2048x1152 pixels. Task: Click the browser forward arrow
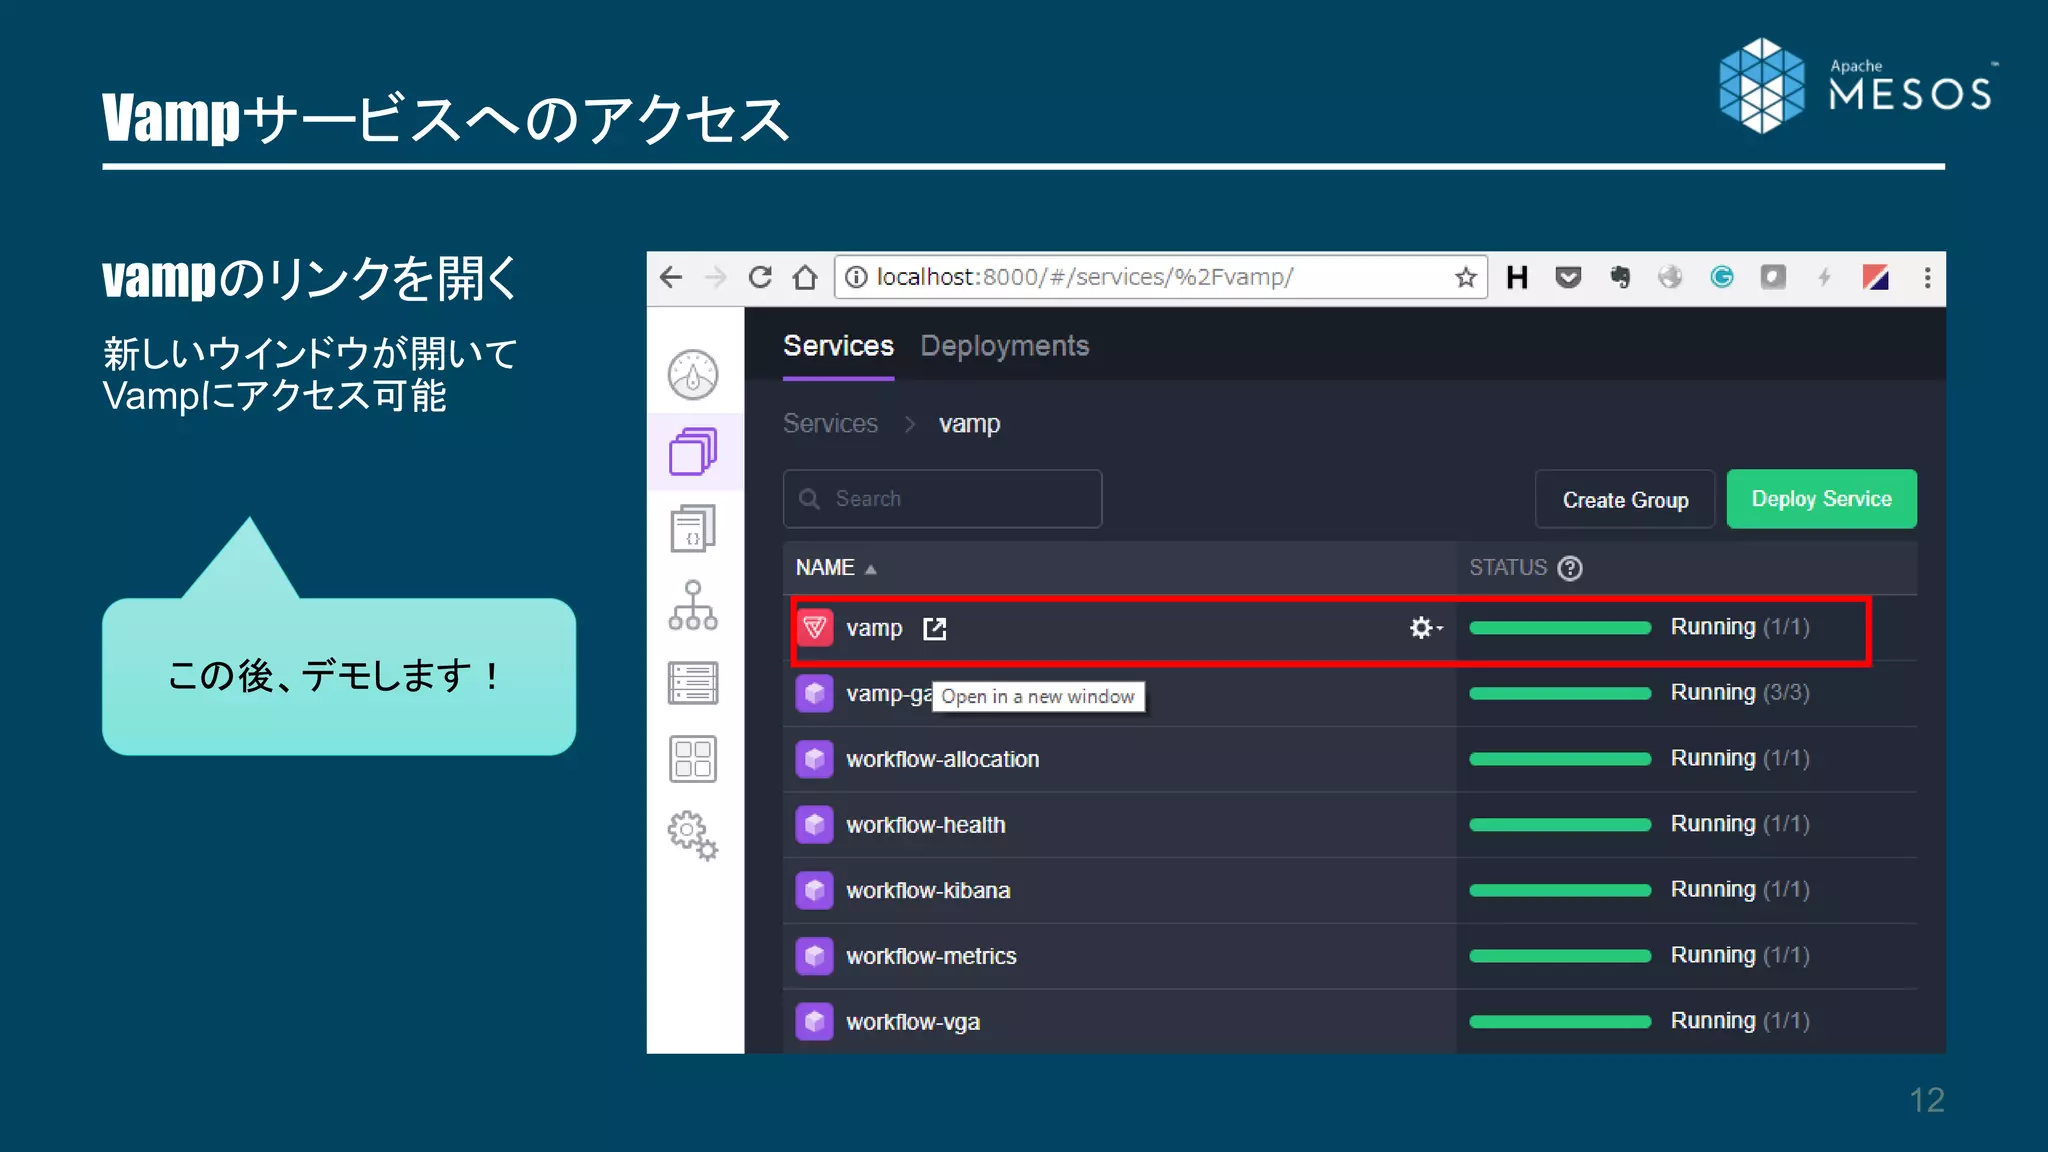tap(715, 277)
